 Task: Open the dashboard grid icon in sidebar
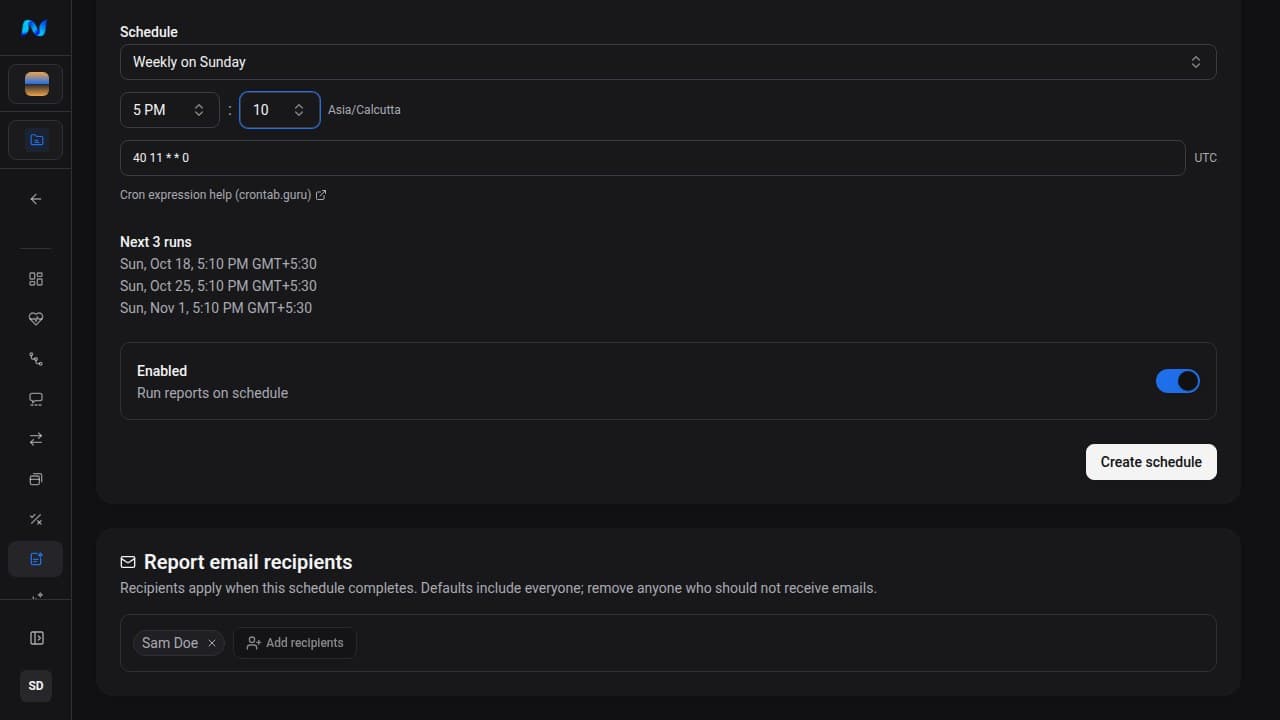[36, 279]
